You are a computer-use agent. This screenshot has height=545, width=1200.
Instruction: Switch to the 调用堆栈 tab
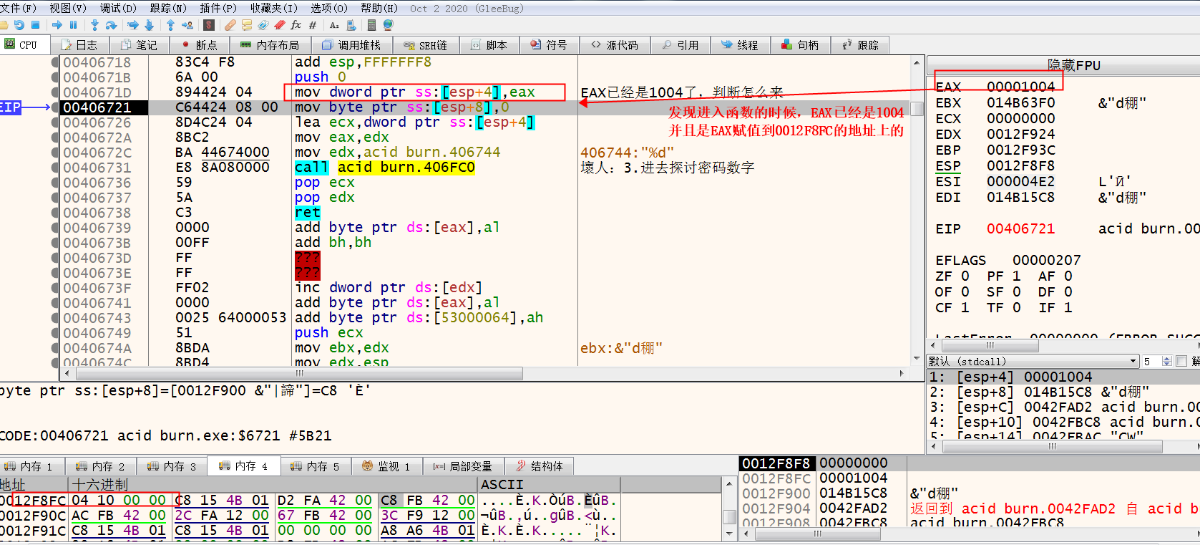[350, 45]
